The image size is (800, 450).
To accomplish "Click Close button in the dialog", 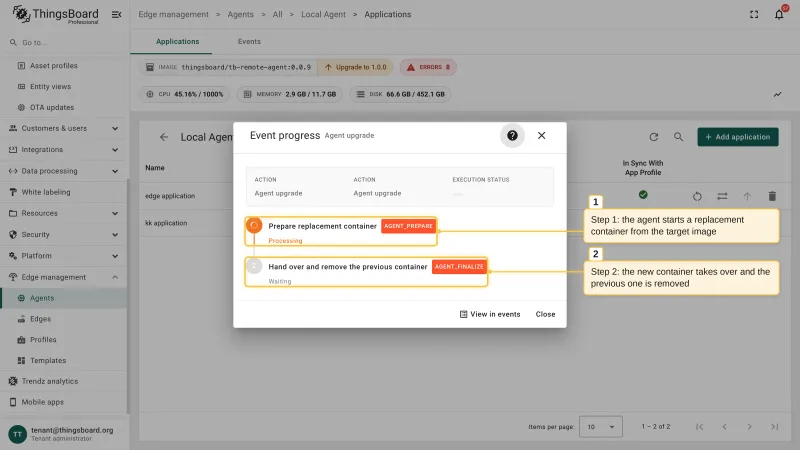I will (545, 314).
